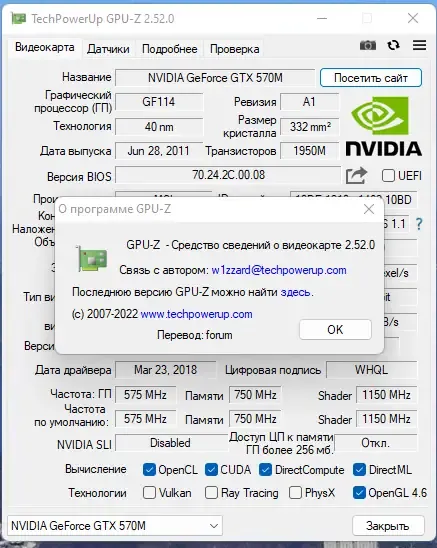This screenshot has height=548, width=437.
Task: Toggle the OpenGL 4.6 checkbox
Action: 359,493
